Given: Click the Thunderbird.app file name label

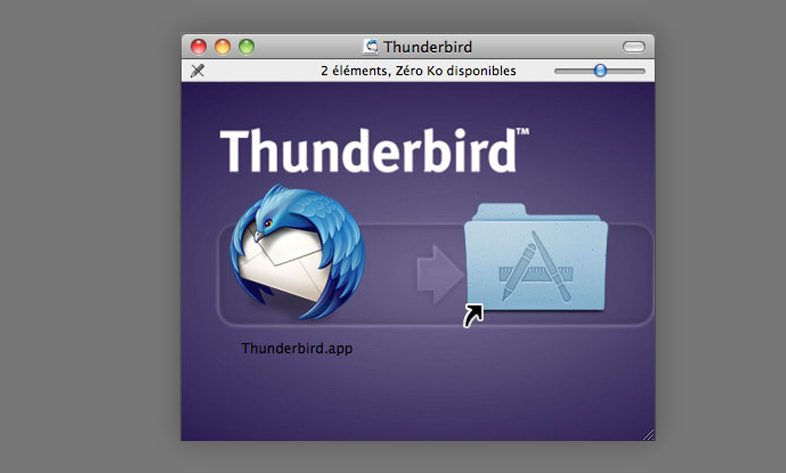Looking at the screenshot, I should pyautogui.click(x=297, y=348).
